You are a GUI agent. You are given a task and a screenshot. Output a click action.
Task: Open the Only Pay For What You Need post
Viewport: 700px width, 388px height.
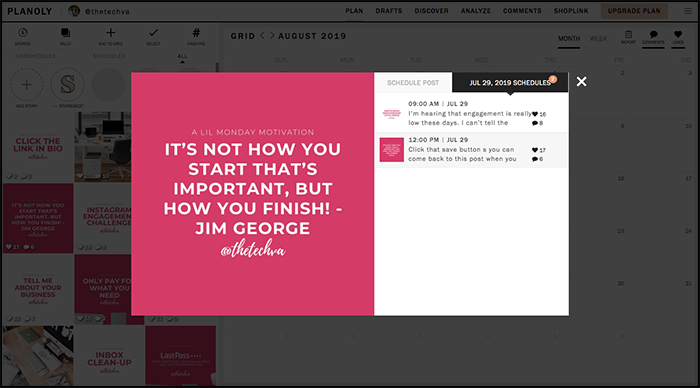[x=103, y=289]
